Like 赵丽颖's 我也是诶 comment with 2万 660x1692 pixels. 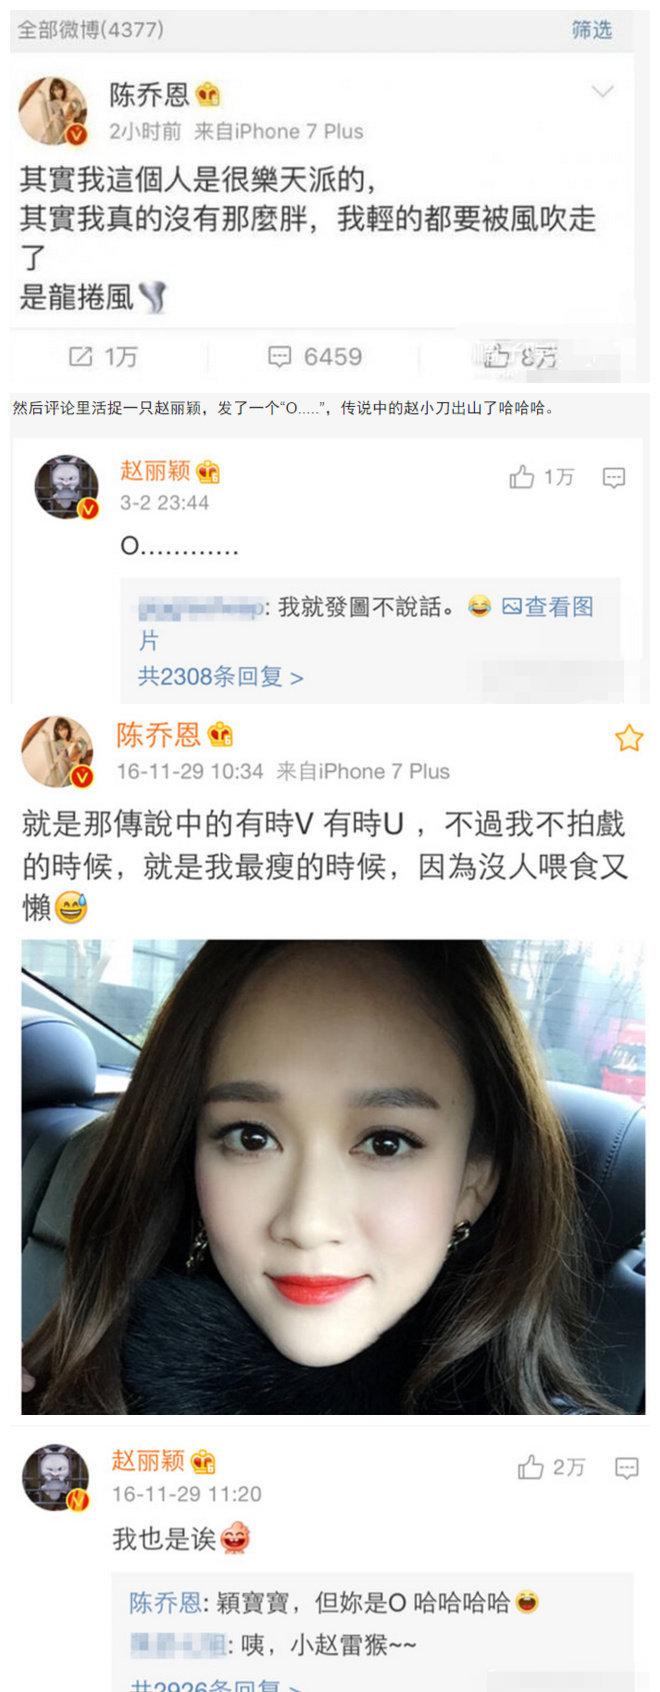pyautogui.click(x=551, y=1467)
